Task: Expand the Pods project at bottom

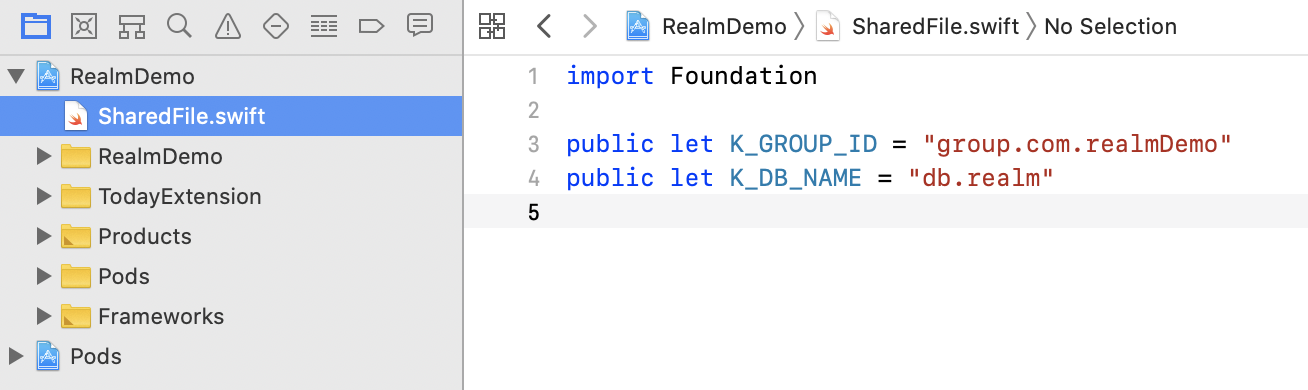Action: (x=15, y=356)
